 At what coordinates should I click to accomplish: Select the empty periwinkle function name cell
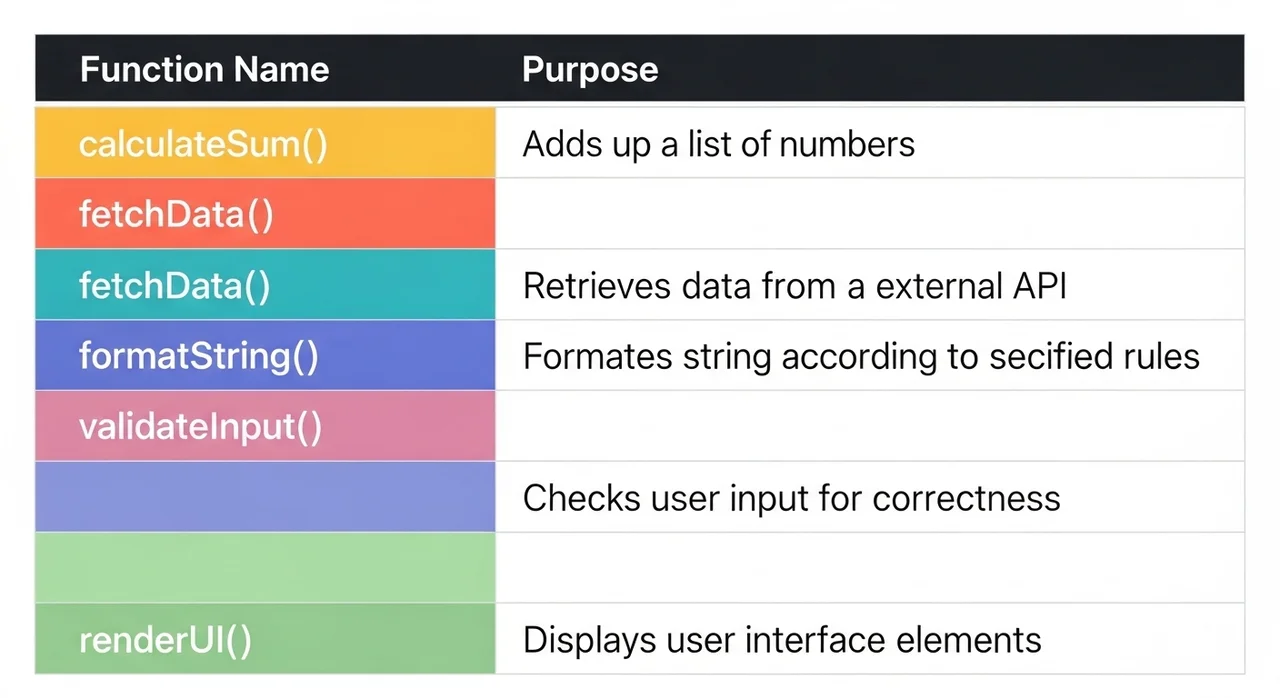[x=265, y=497]
